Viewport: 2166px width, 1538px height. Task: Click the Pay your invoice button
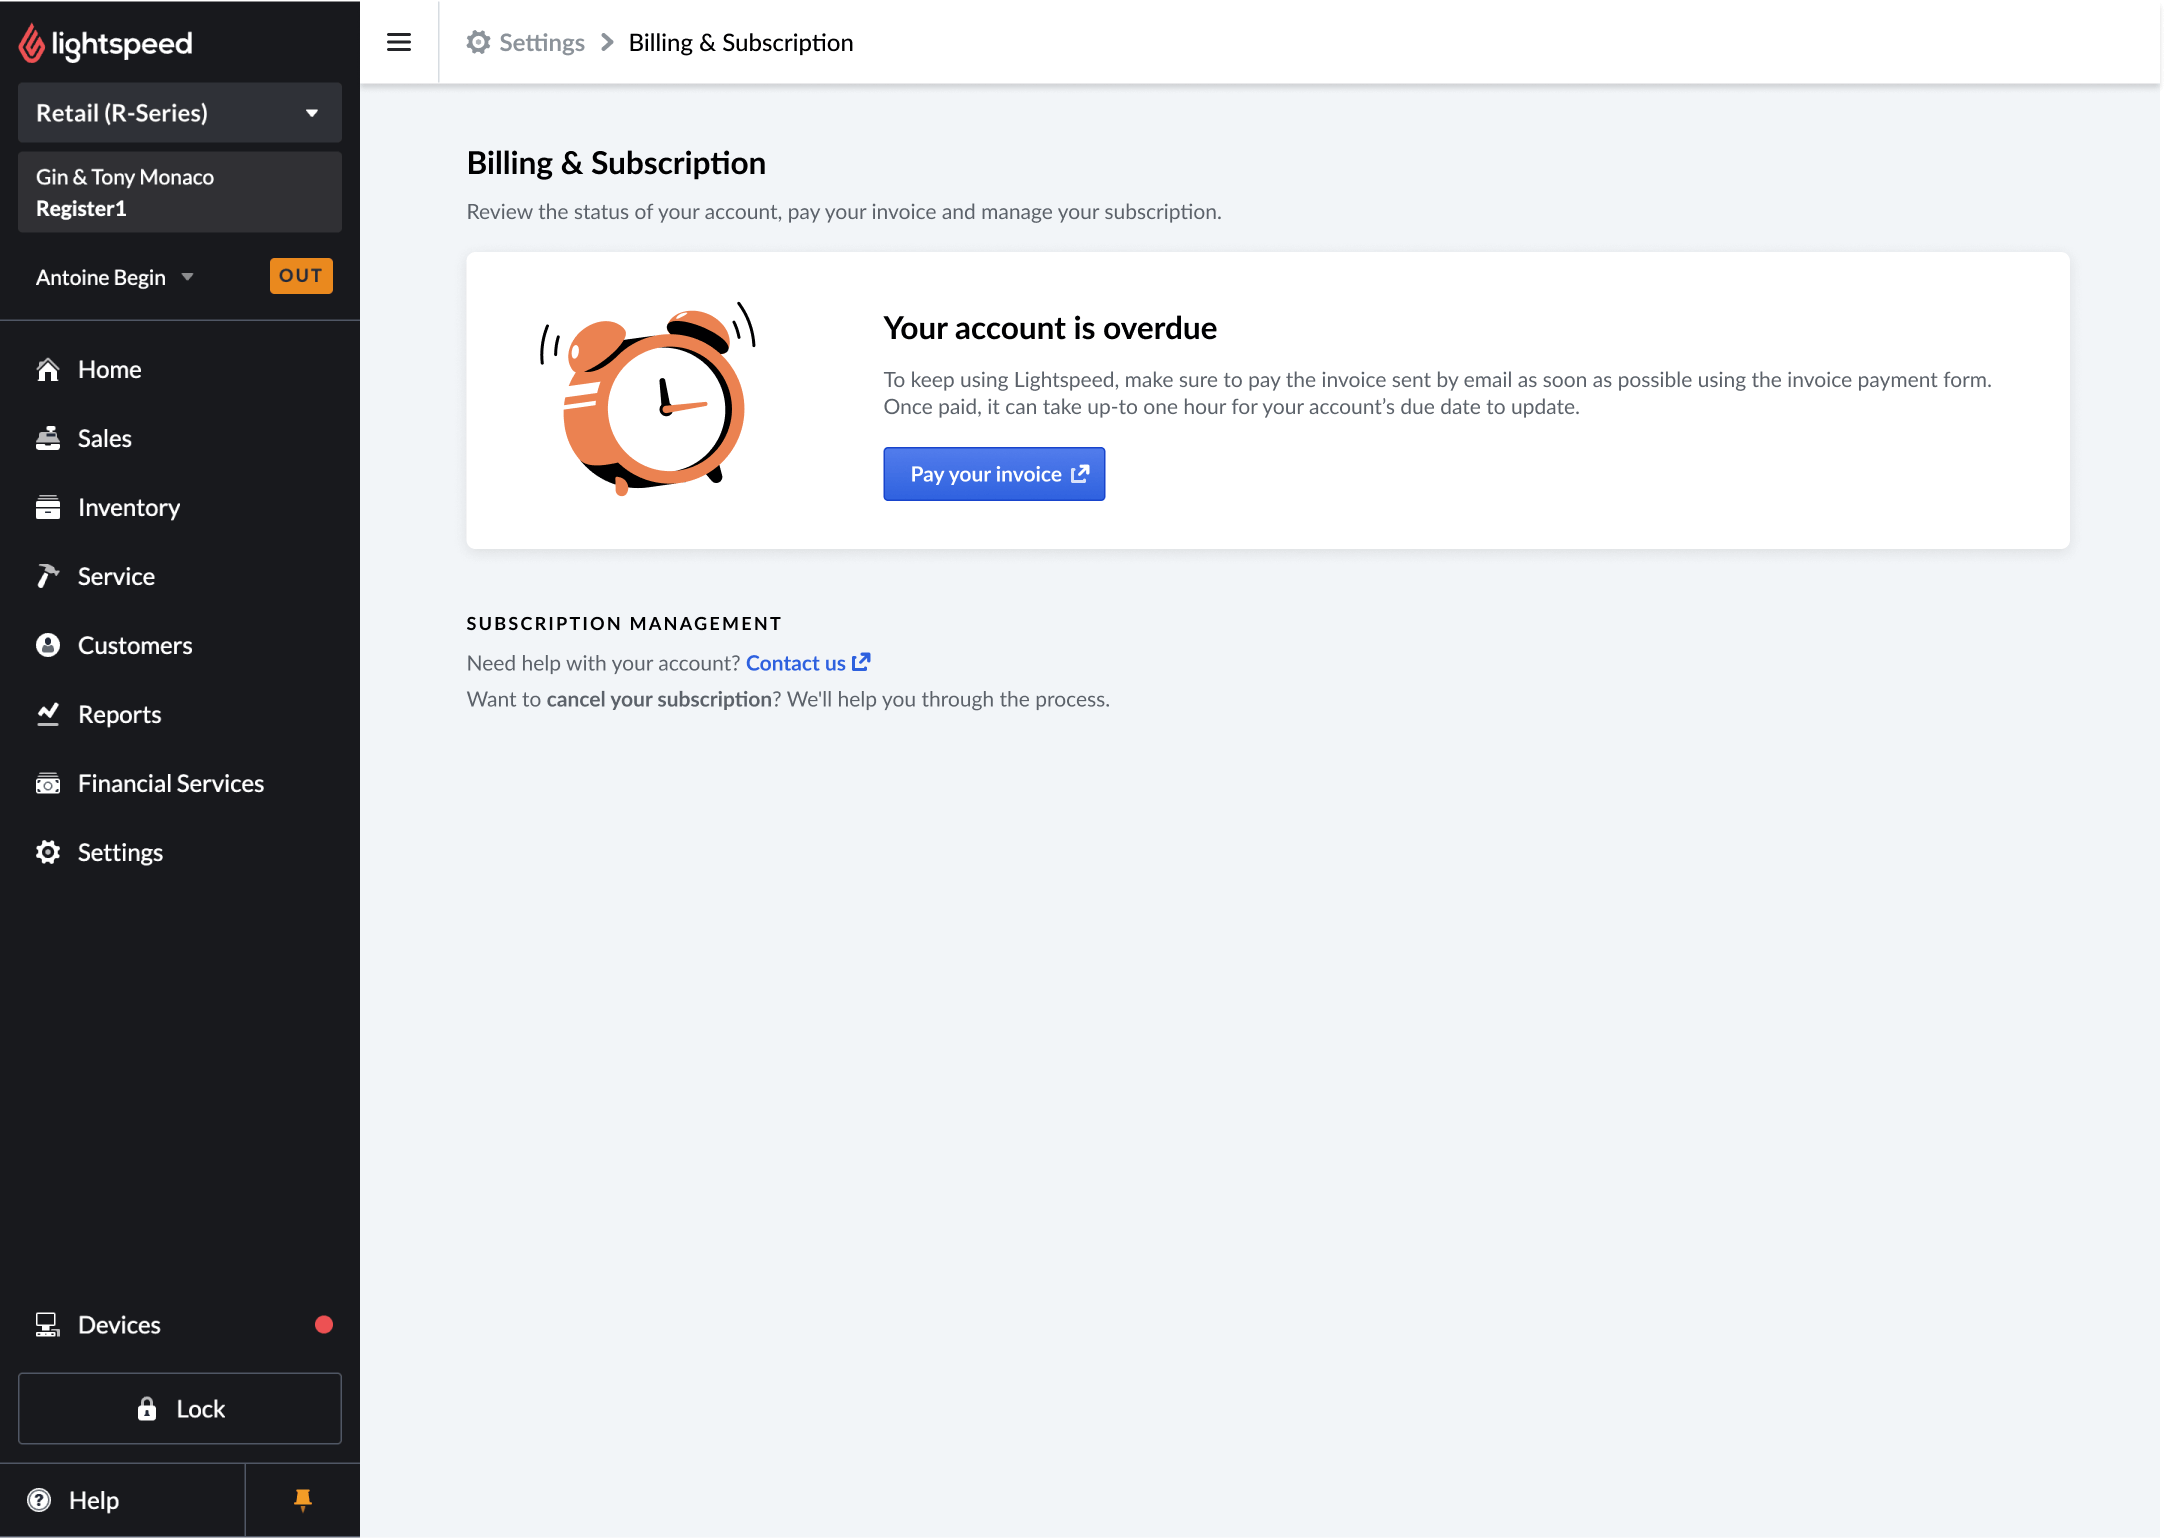[995, 475]
